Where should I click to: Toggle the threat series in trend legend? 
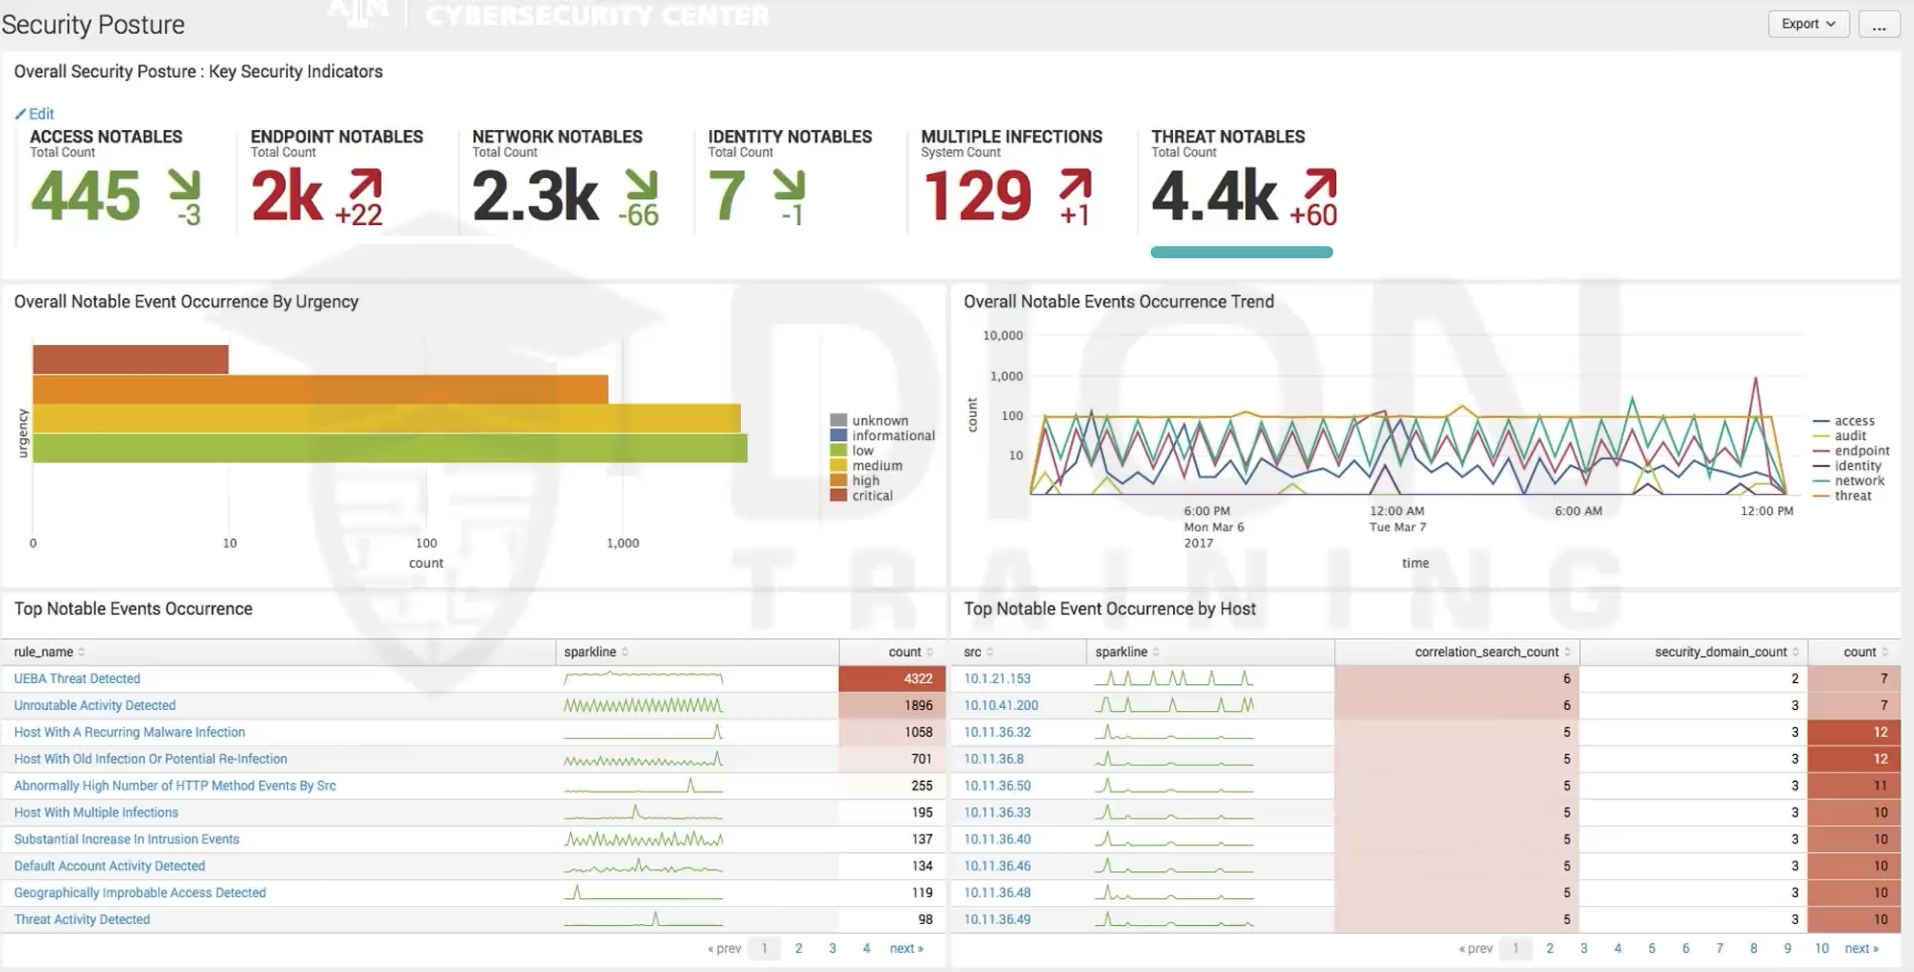coord(1852,496)
